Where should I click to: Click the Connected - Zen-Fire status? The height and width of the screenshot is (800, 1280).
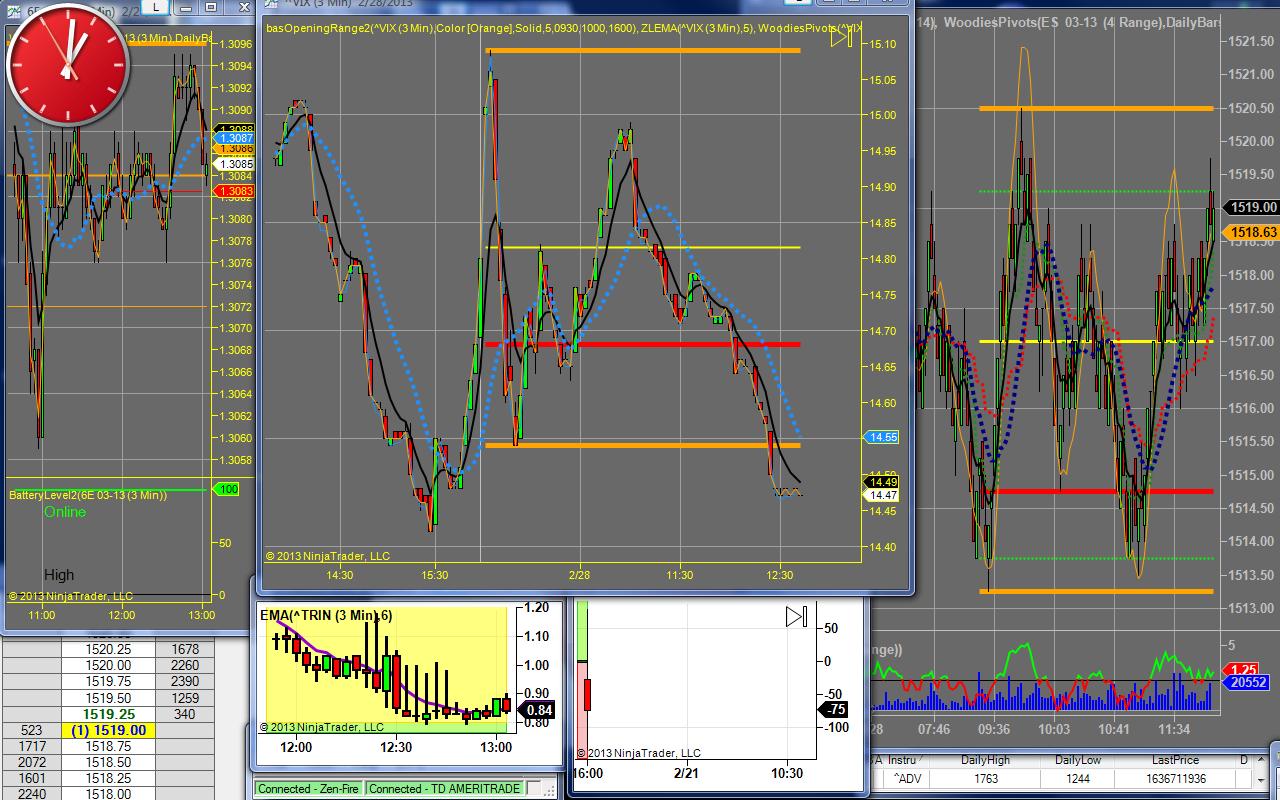coord(309,789)
